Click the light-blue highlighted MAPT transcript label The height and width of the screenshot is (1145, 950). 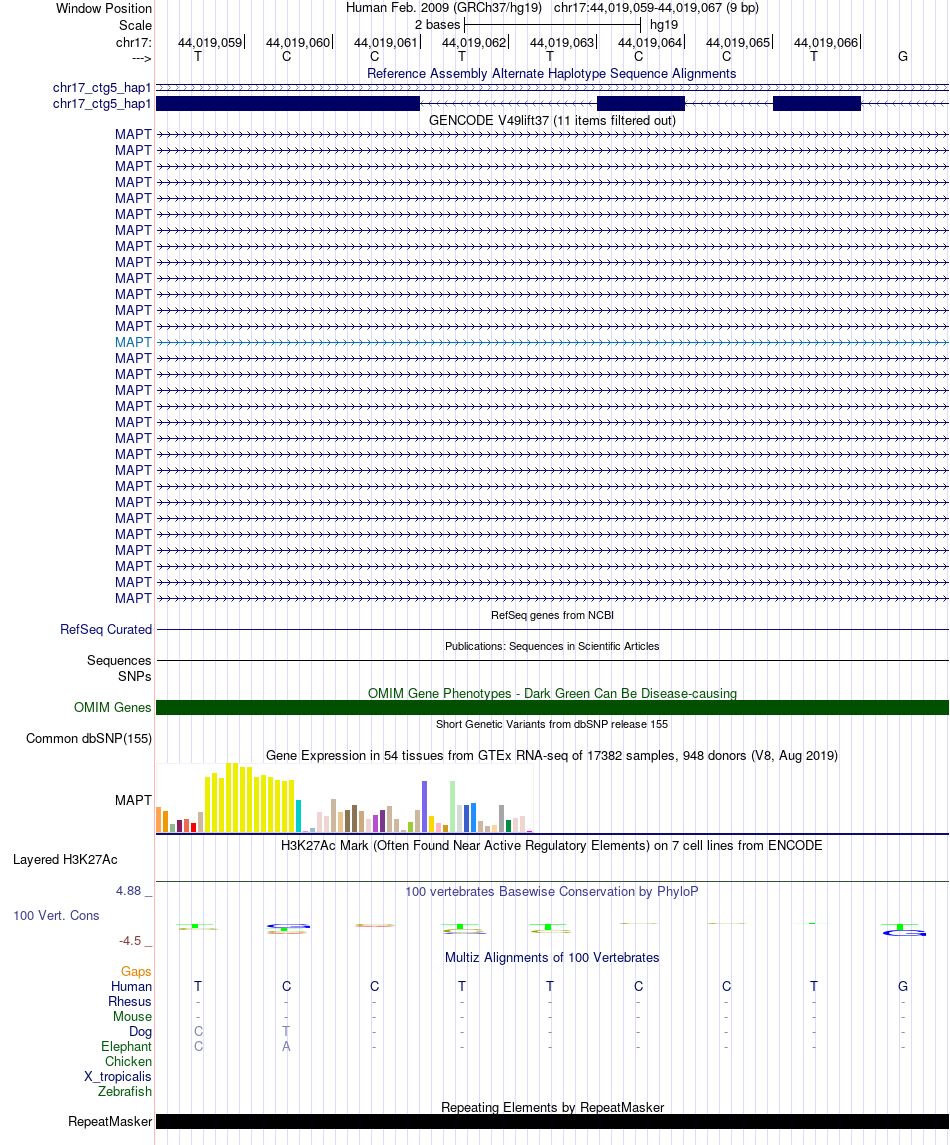pos(133,342)
